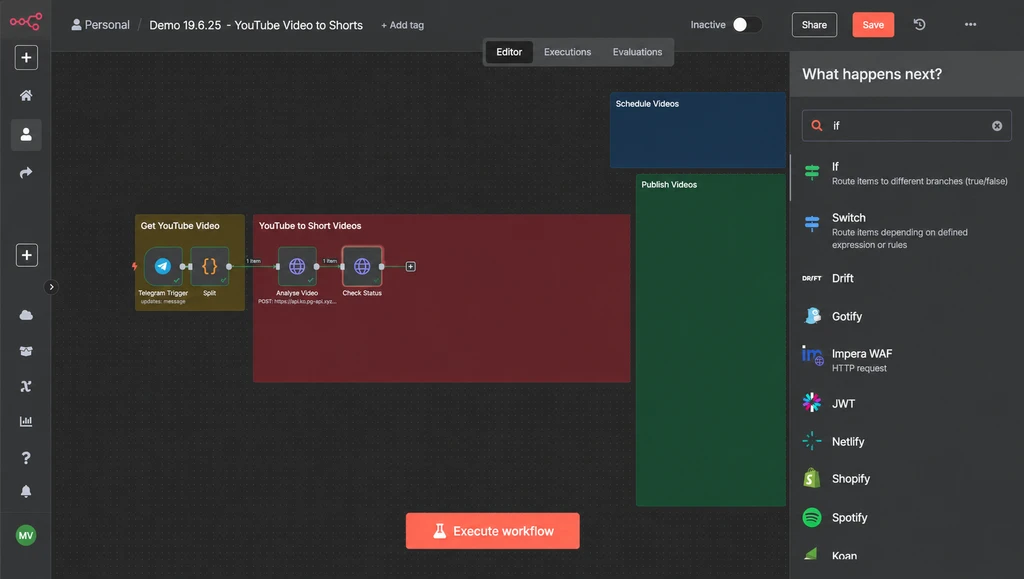The height and width of the screenshot is (579, 1024).
Task: Open the Variables icon in sidebar
Action: 26,386
